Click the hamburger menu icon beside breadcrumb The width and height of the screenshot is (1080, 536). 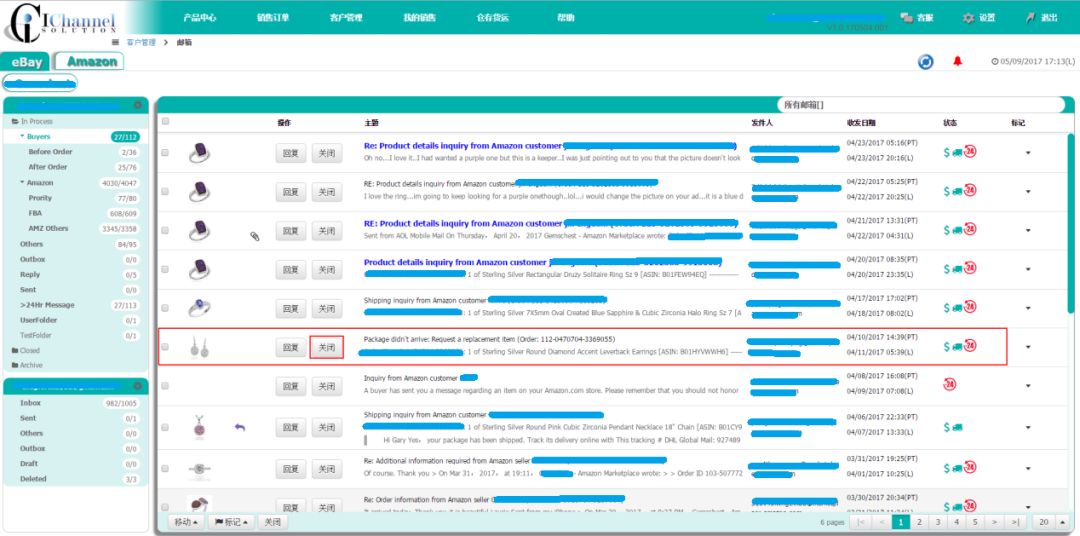click(115, 42)
